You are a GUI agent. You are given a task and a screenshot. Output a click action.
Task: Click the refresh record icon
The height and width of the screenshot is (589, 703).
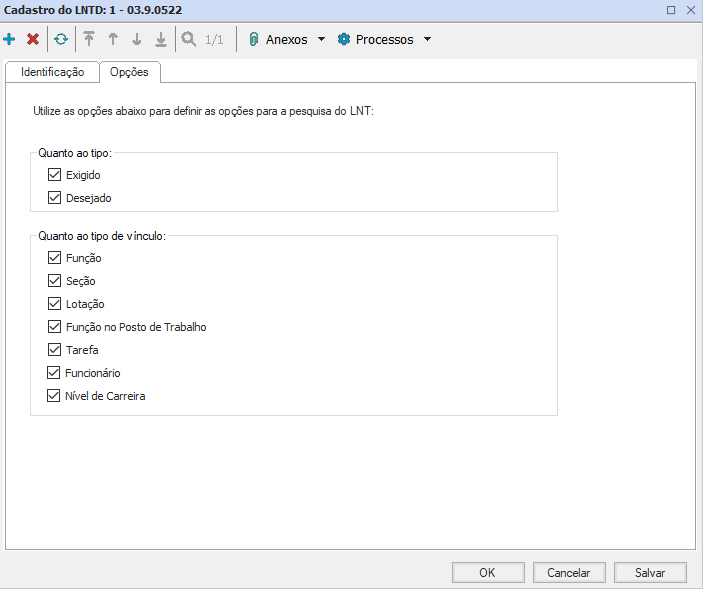coord(61,40)
